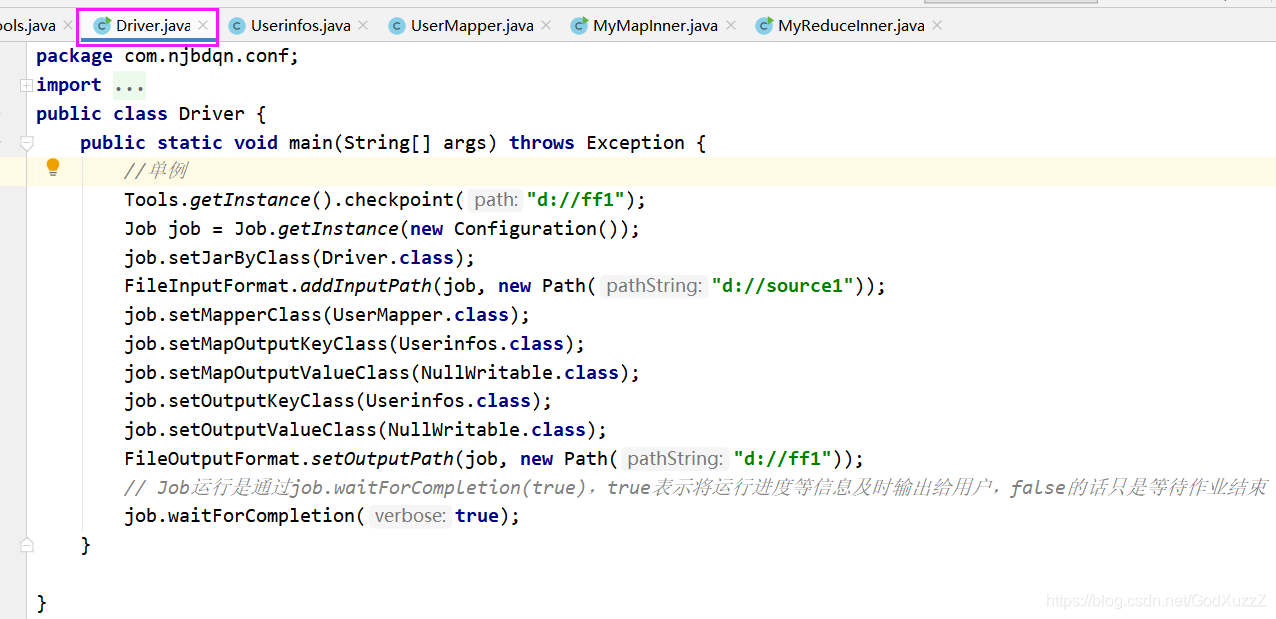Image resolution: width=1276 pixels, height=619 pixels.
Task: Click job.setMapperClass(UserMapper.class) line
Action: pos(327,315)
